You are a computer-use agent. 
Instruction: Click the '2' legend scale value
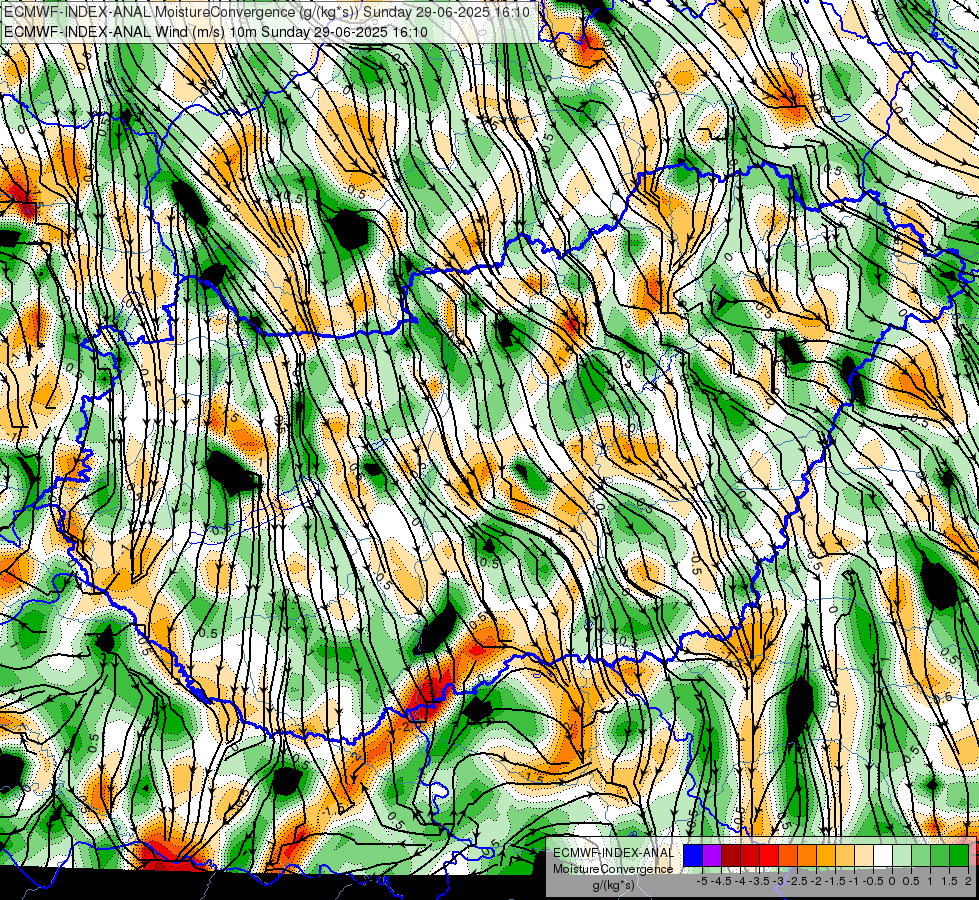(968, 881)
